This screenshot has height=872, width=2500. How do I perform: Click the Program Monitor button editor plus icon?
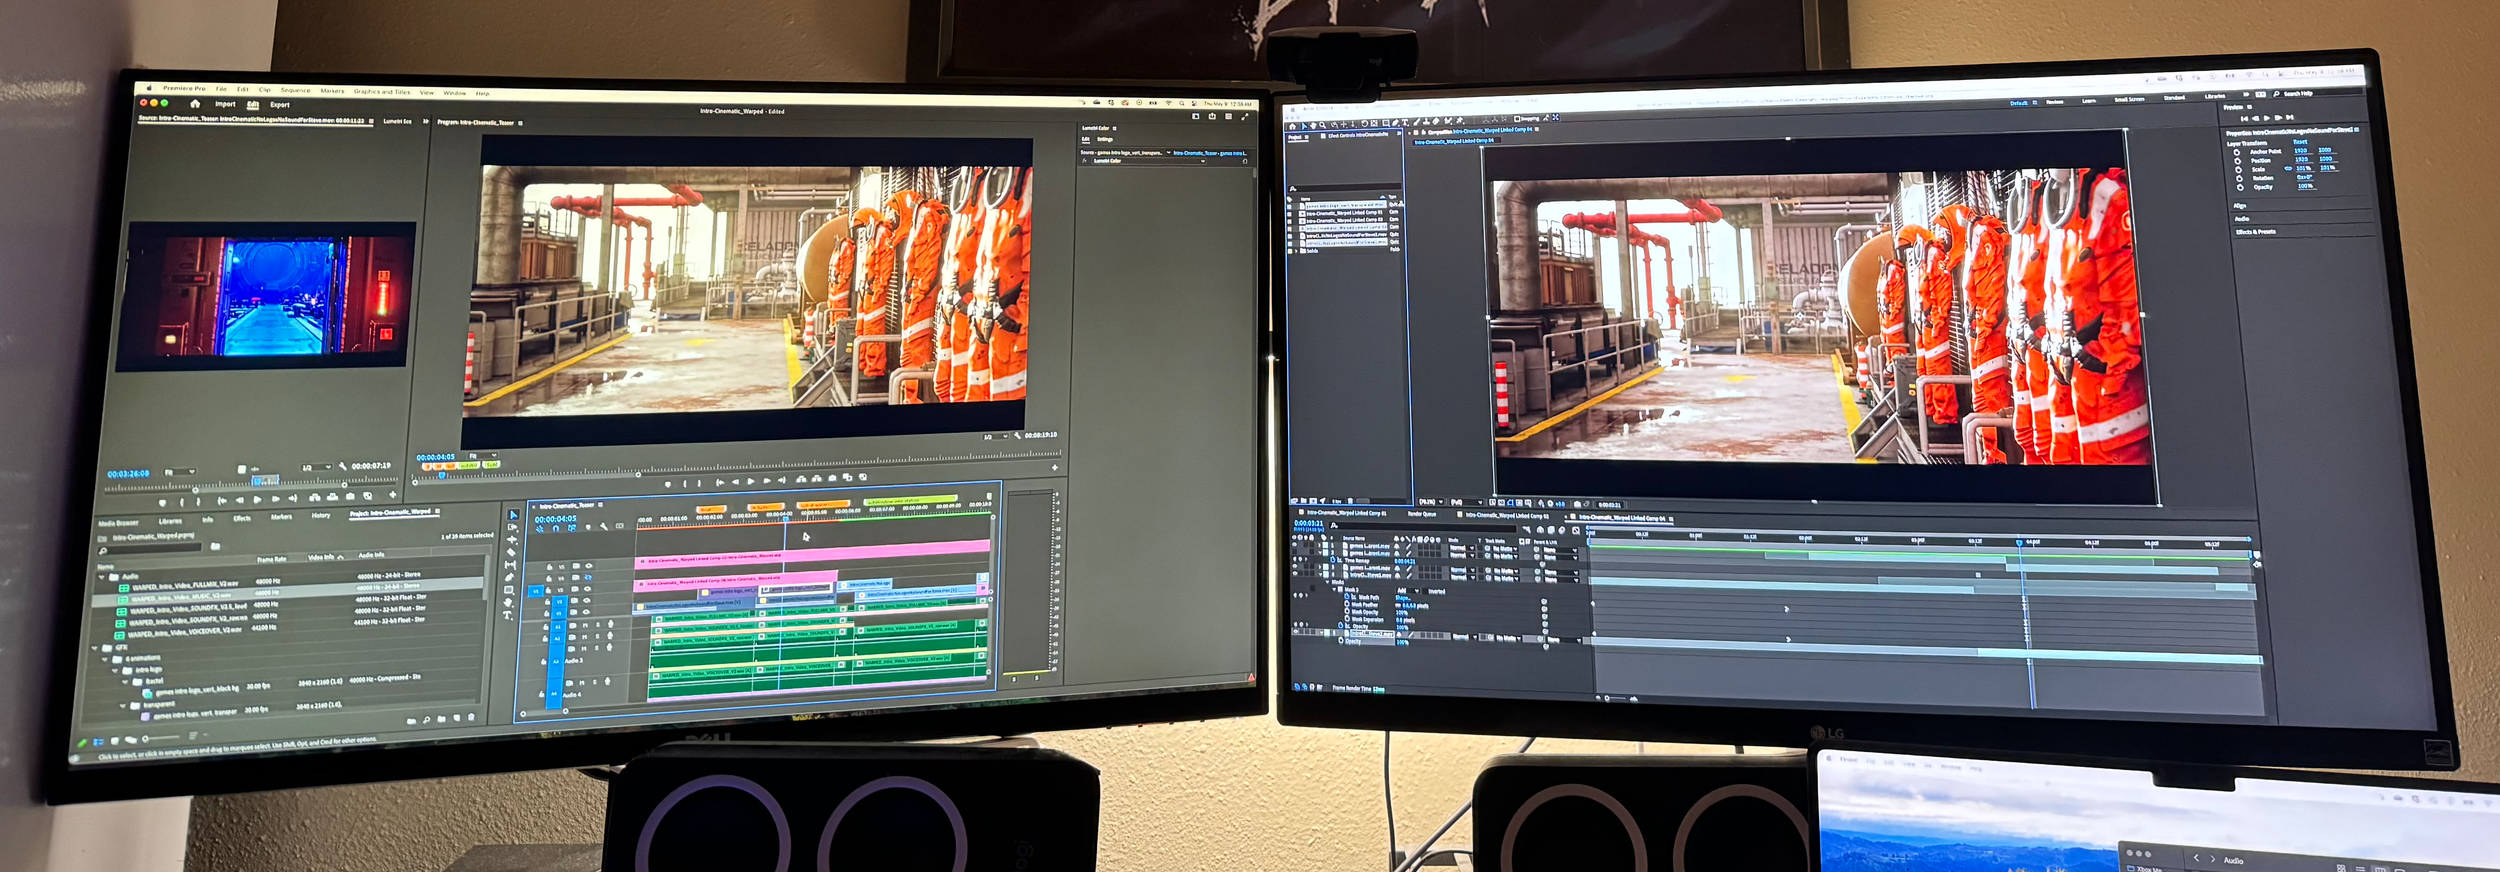(x=1055, y=468)
